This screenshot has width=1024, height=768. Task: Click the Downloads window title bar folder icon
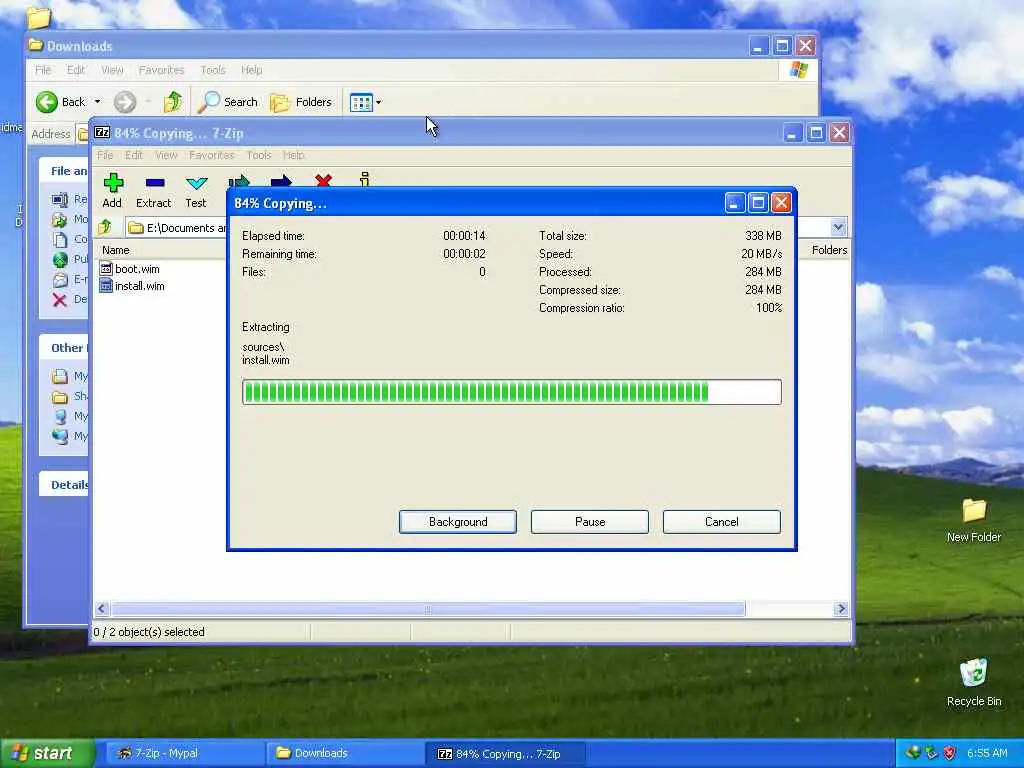coord(36,46)
